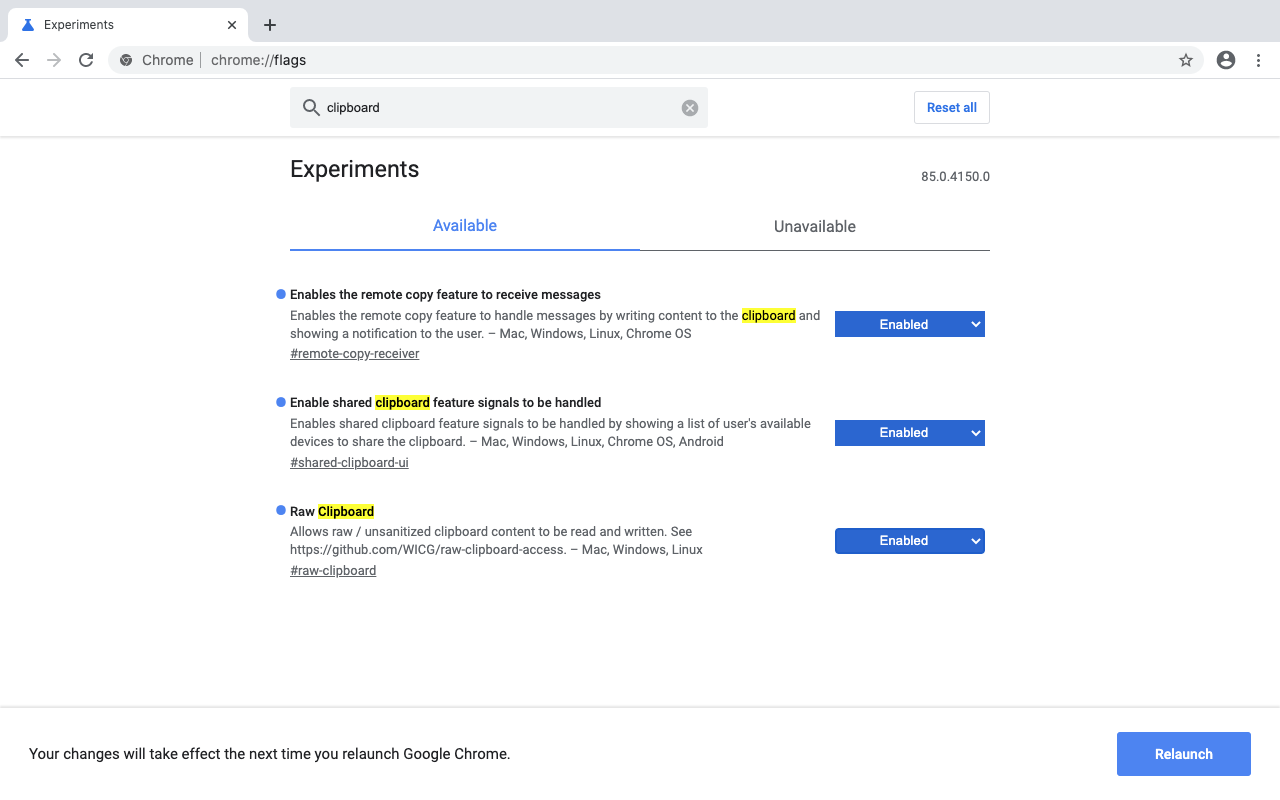Open dropdown for shared clipboard flag

tap(909, 432)
